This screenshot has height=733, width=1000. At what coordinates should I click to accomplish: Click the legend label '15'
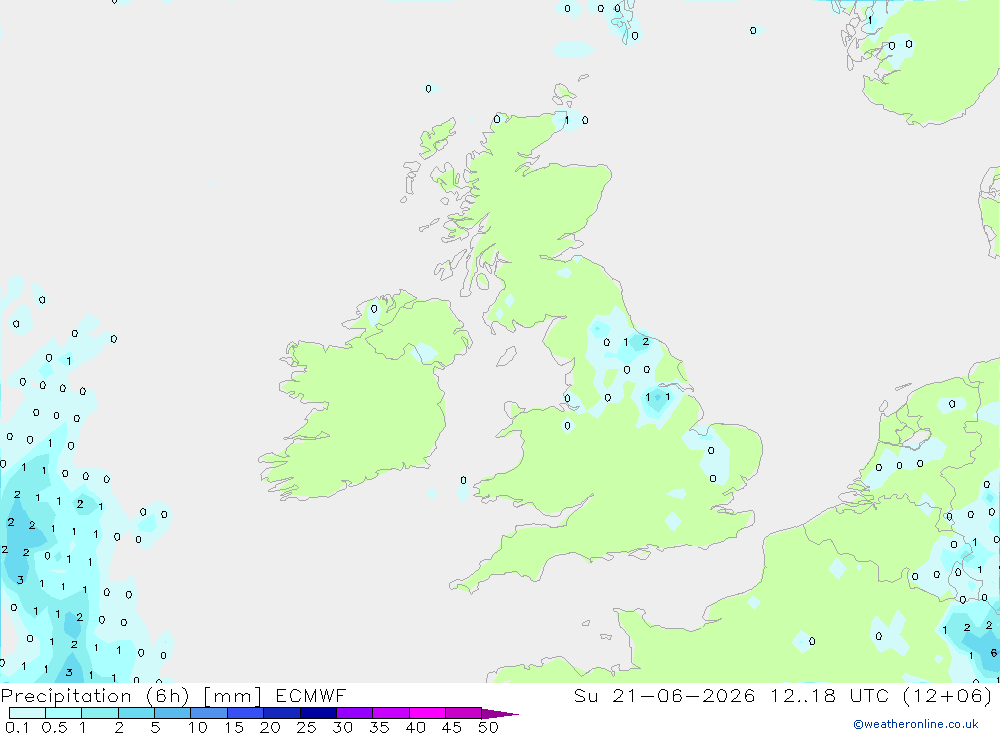click(234, 727)
